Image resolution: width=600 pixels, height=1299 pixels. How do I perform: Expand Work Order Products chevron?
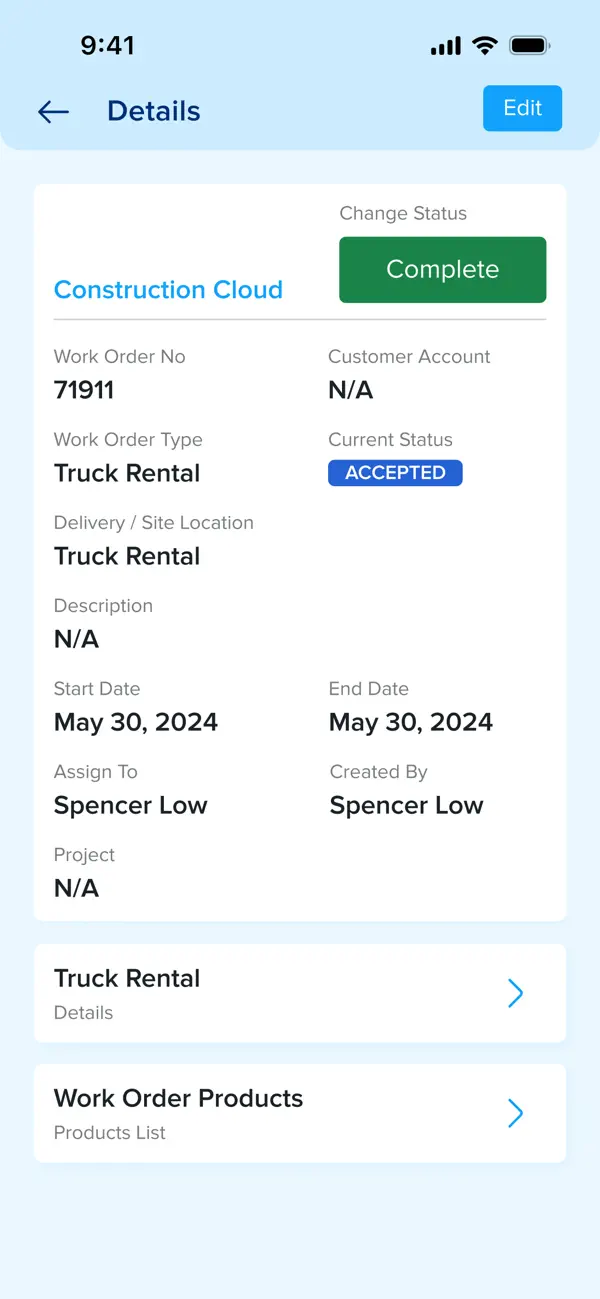516,1113
